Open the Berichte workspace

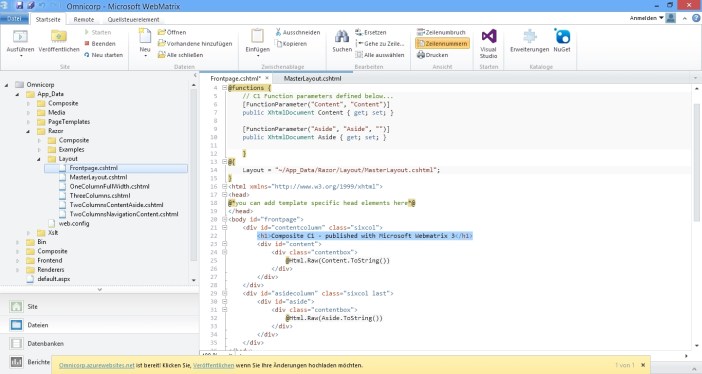click(x=30, y=361)
